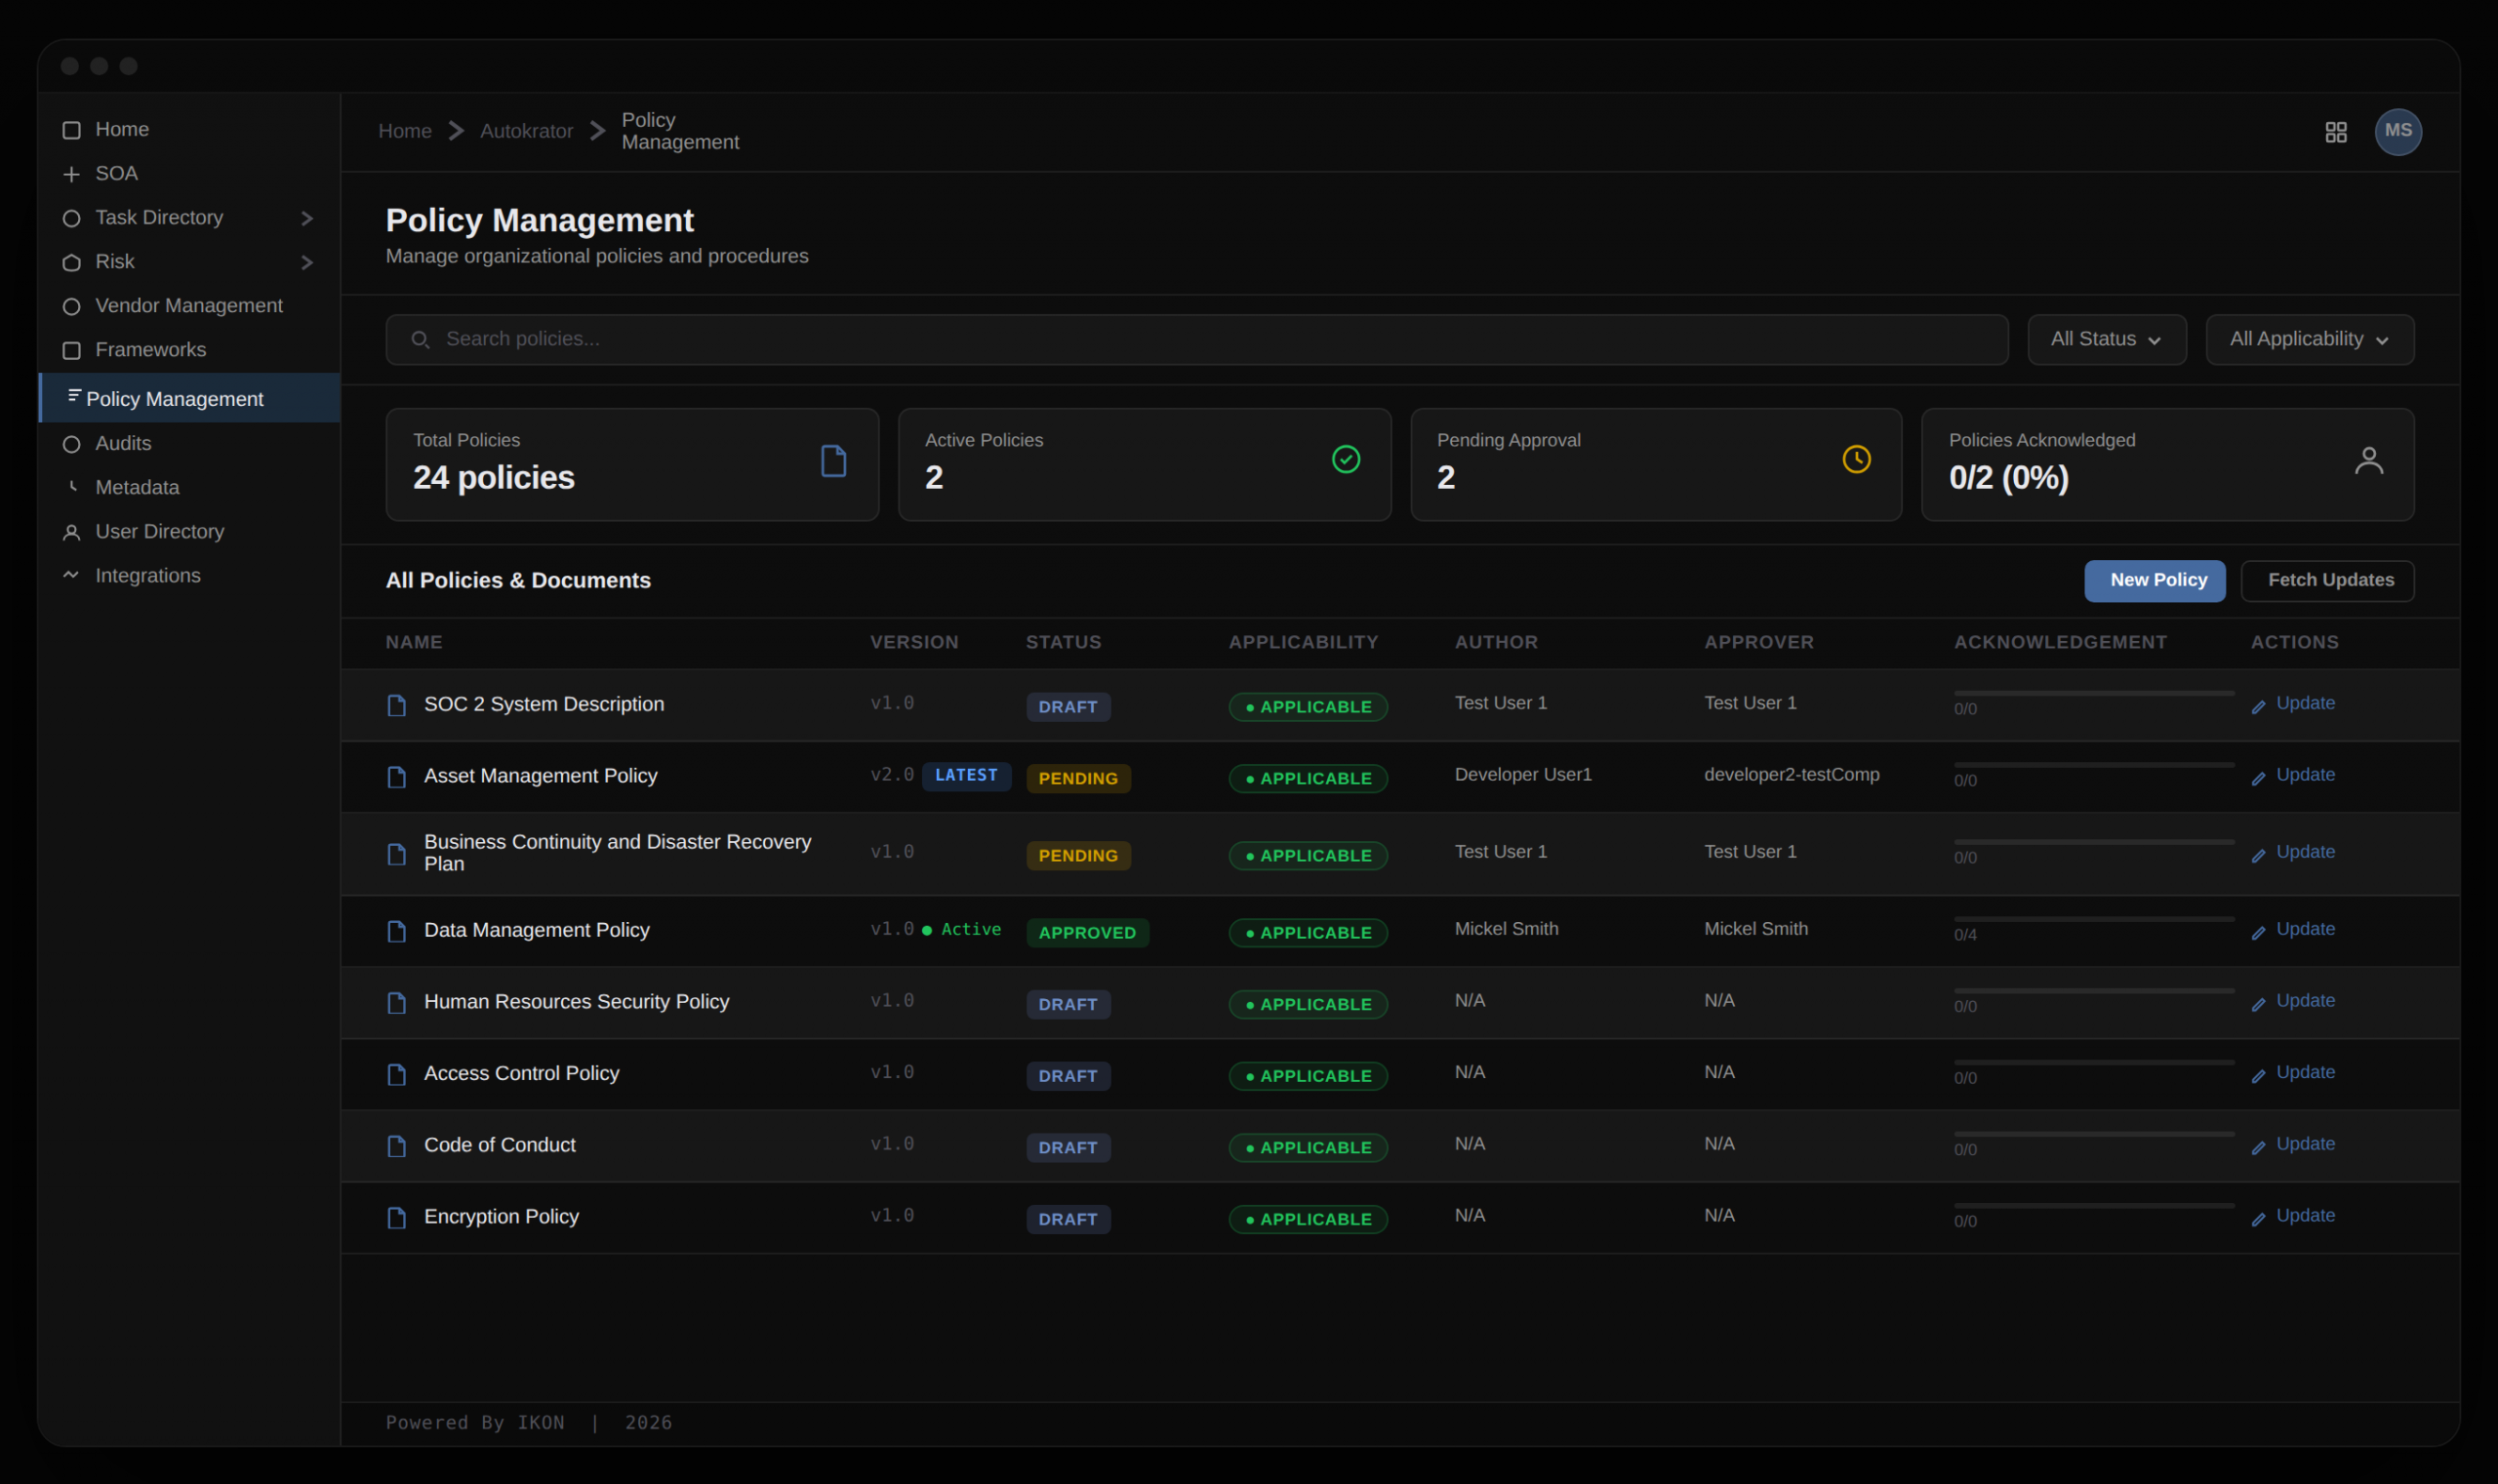Click the document icon beside Code of Conduct

(x=396, y=1146)
